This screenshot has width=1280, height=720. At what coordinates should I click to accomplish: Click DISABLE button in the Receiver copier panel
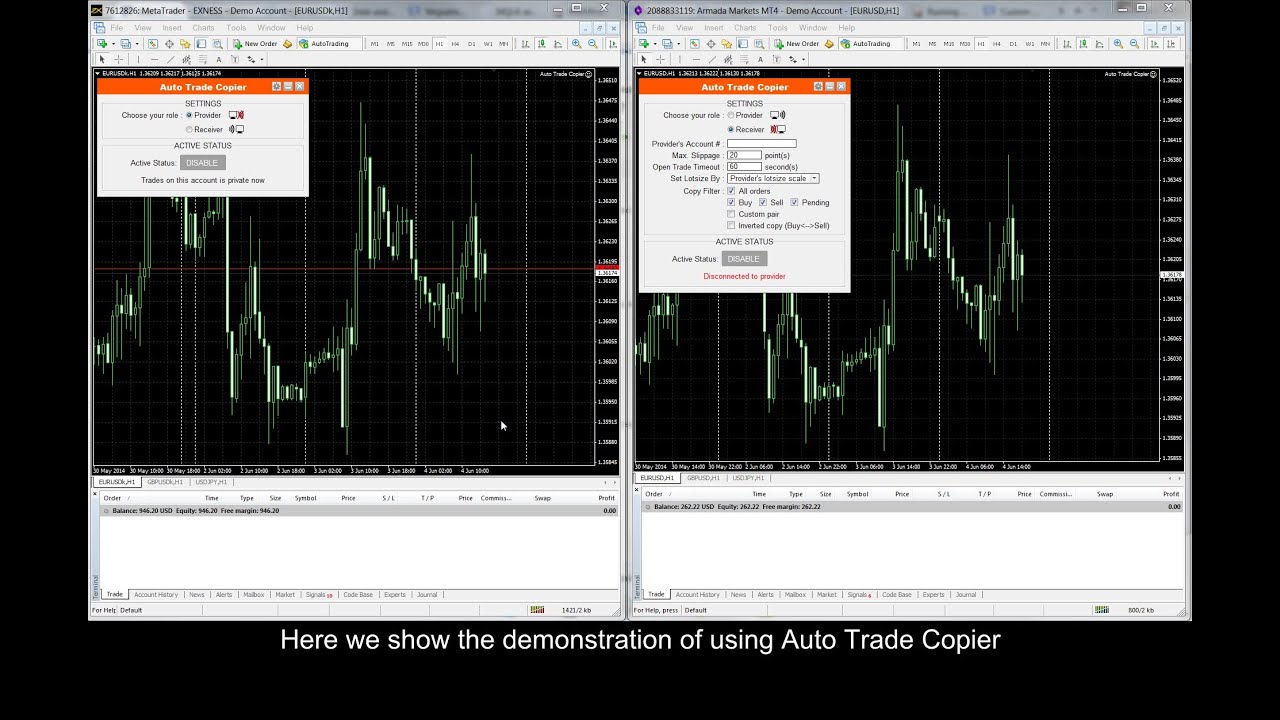click(743, 258)
